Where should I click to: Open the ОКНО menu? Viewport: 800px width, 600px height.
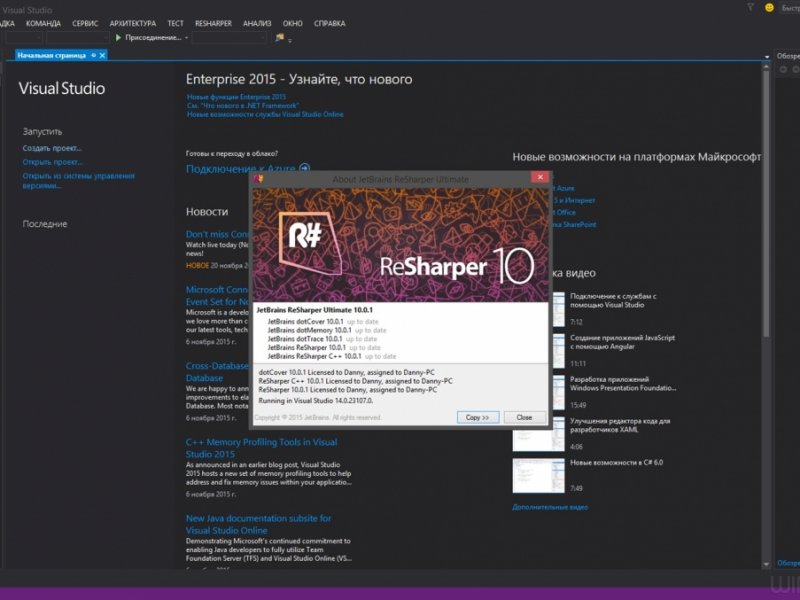[293, 23]
